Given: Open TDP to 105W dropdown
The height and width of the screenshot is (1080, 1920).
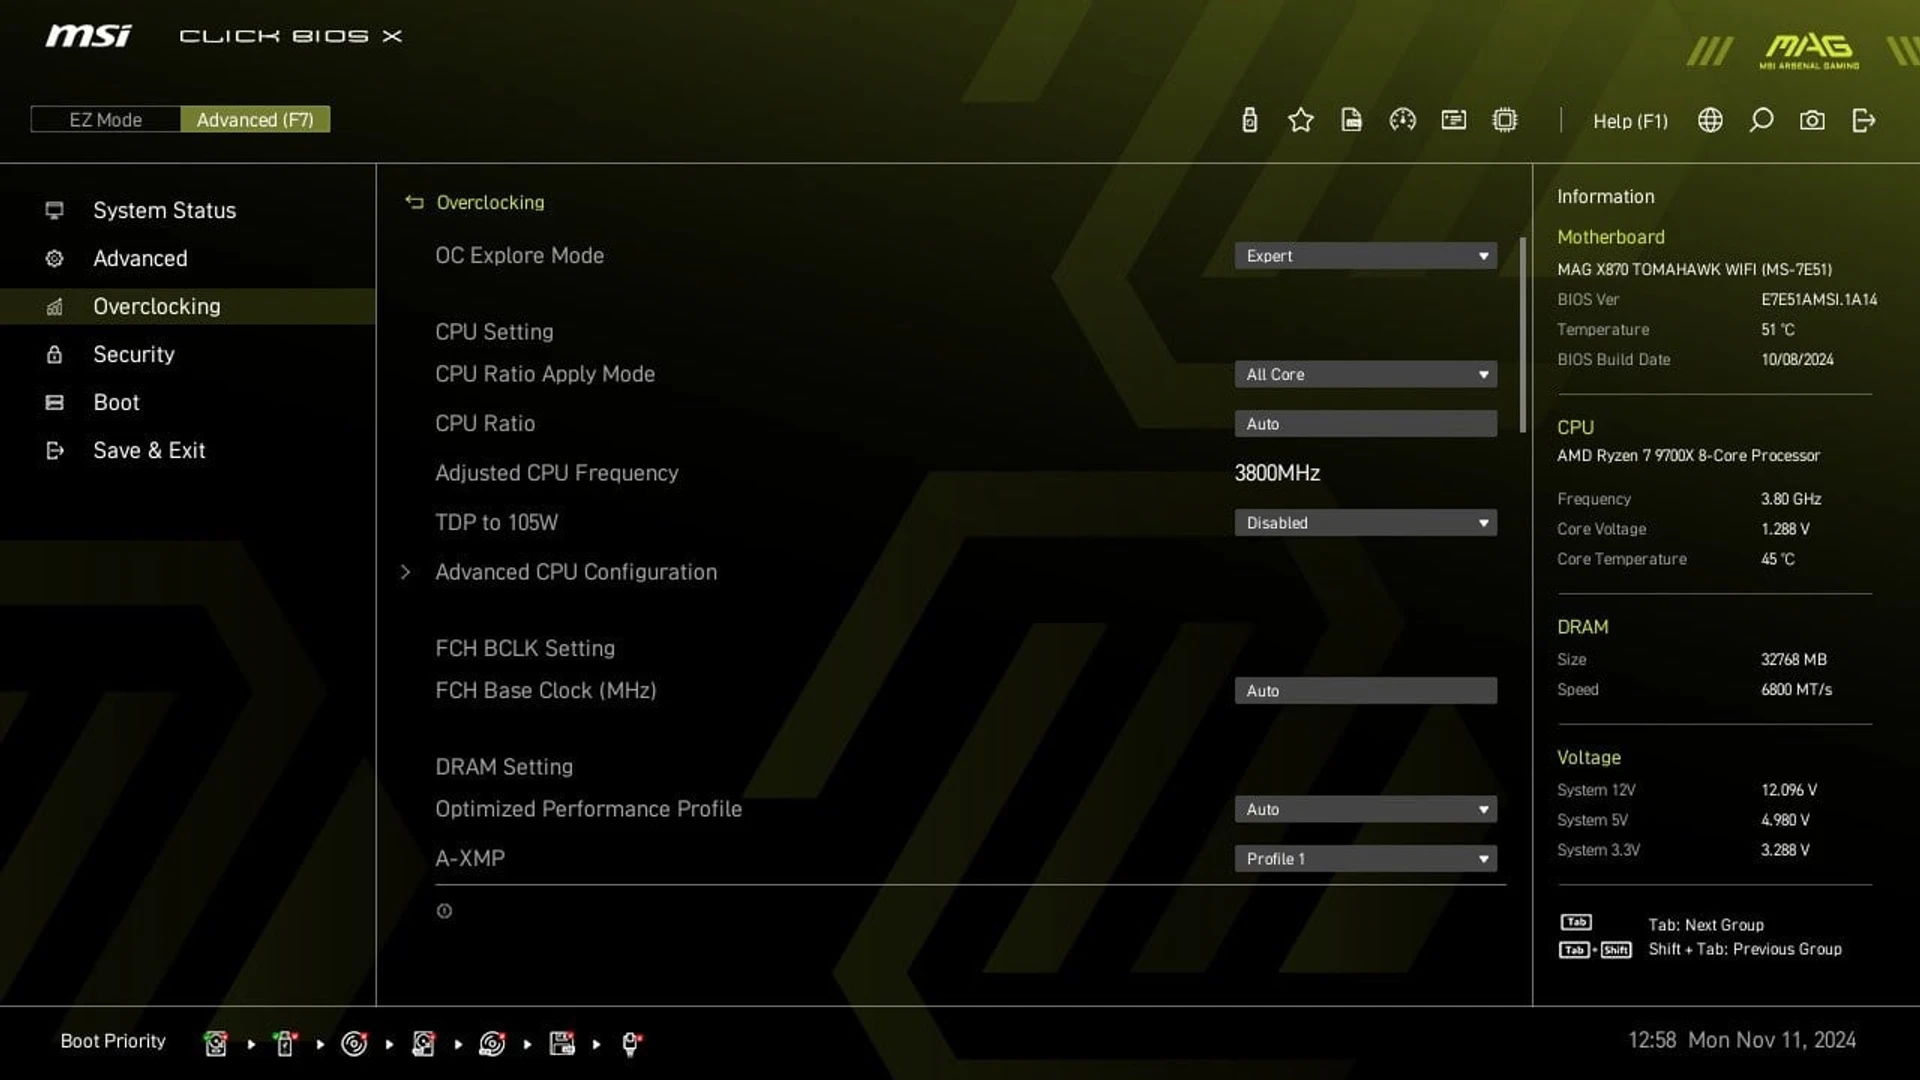Looking at the screenshot, I should (x=1365, y=523).
